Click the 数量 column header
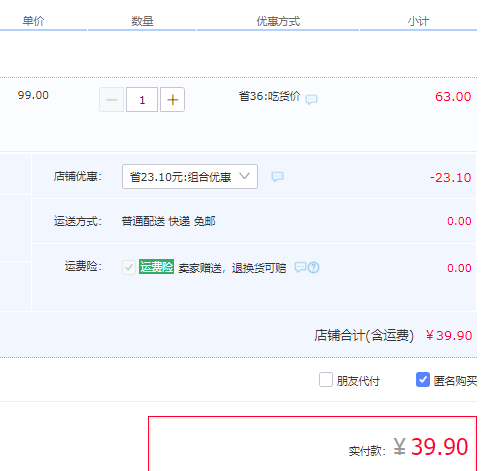The image size is (491, 471). [x=142, y=21]
